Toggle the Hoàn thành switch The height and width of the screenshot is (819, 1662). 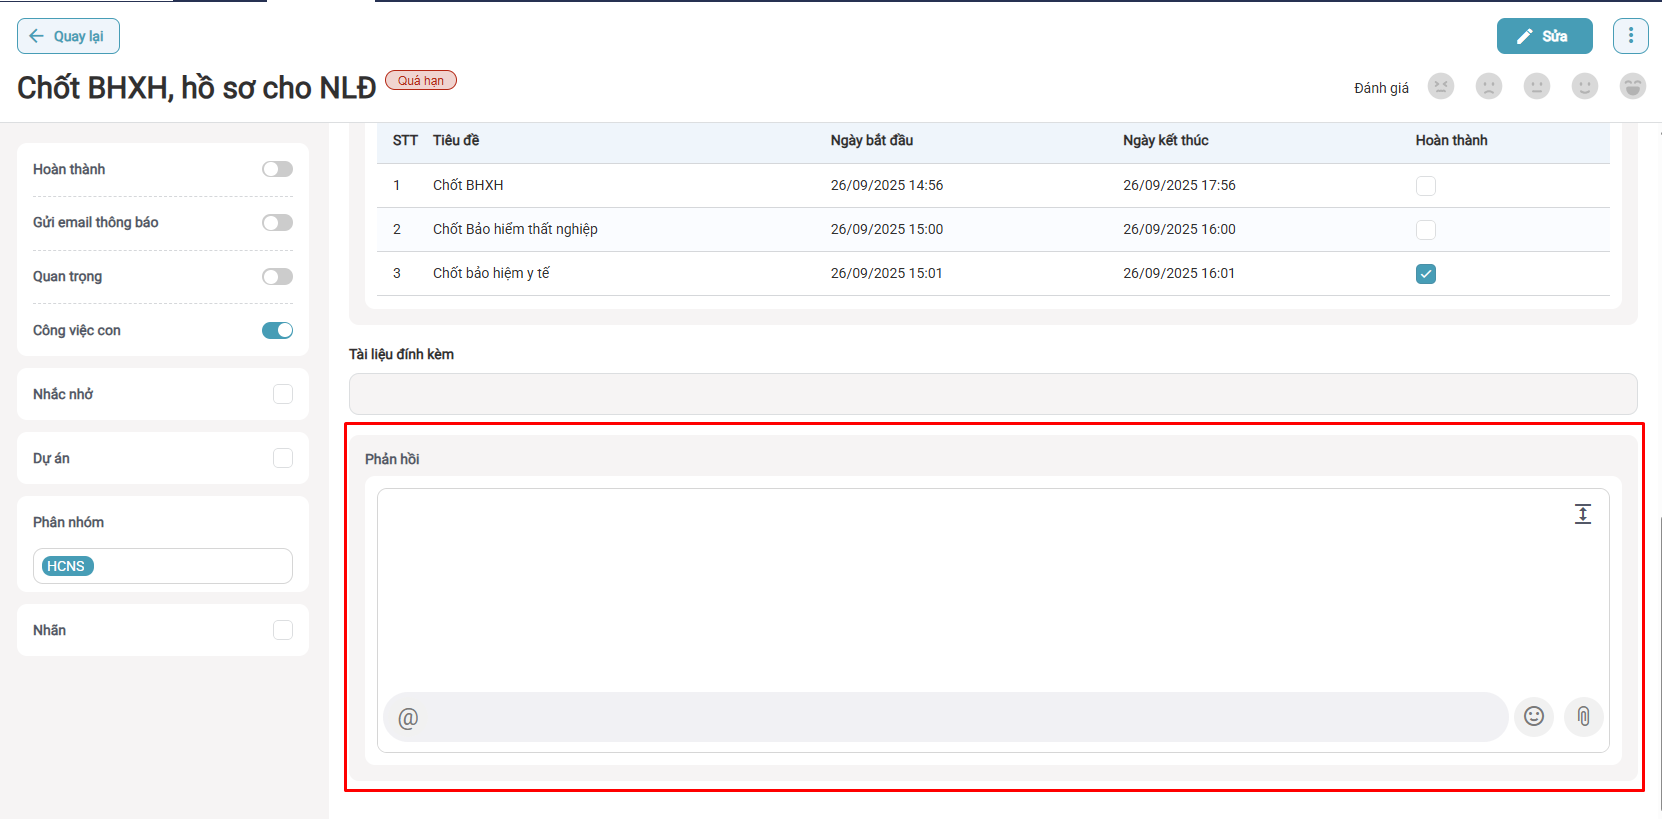click(277, 169)
